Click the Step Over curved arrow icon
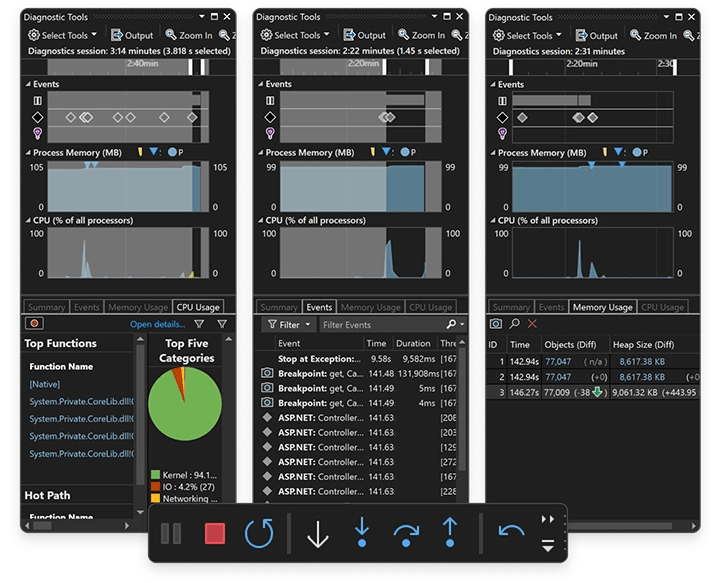Image resolution: width=725 pixels, height=583 pixels. (406, 535)
